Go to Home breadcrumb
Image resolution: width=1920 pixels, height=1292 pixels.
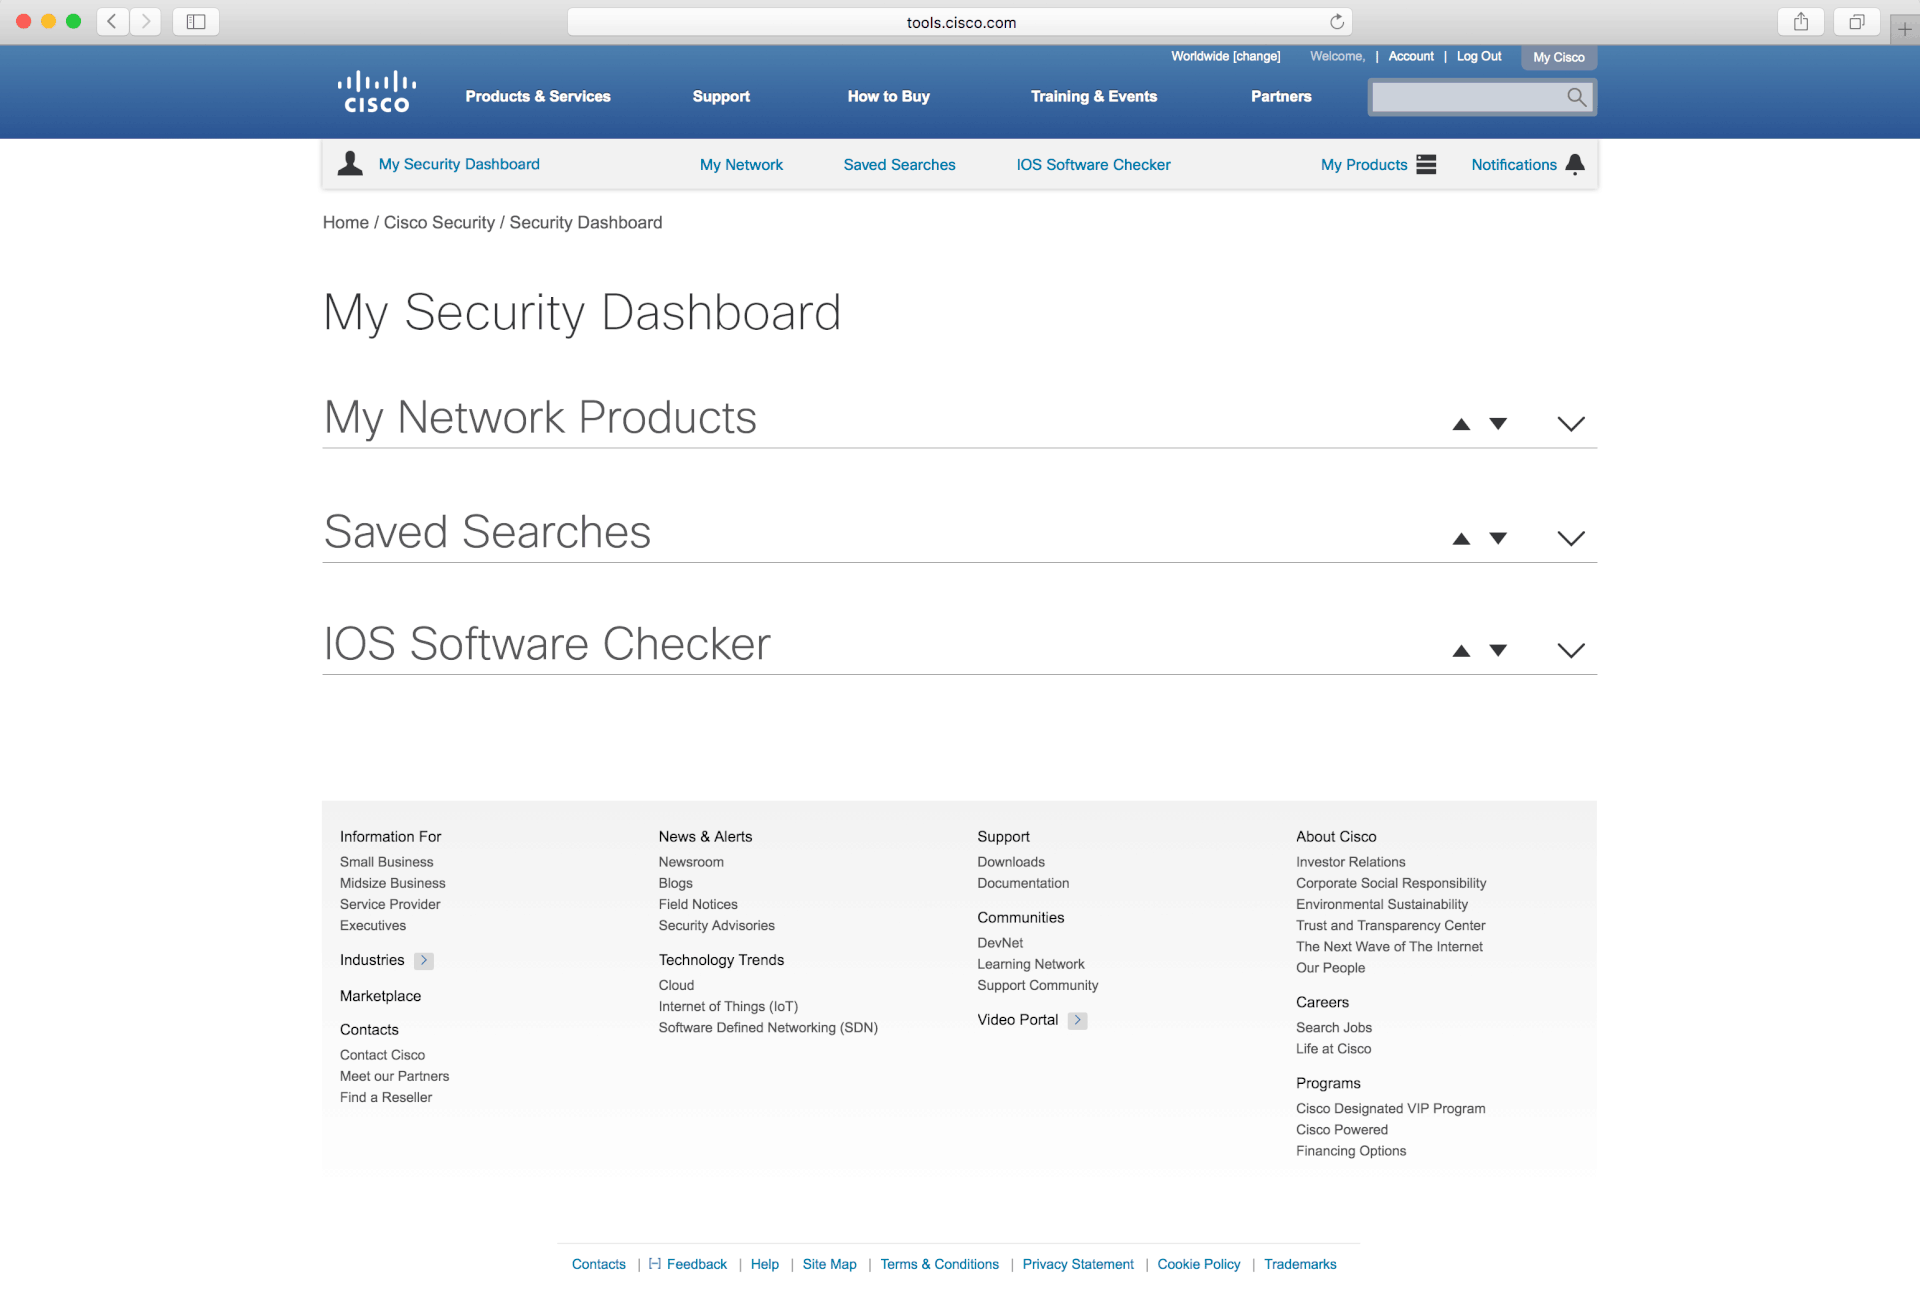[345, 223]
